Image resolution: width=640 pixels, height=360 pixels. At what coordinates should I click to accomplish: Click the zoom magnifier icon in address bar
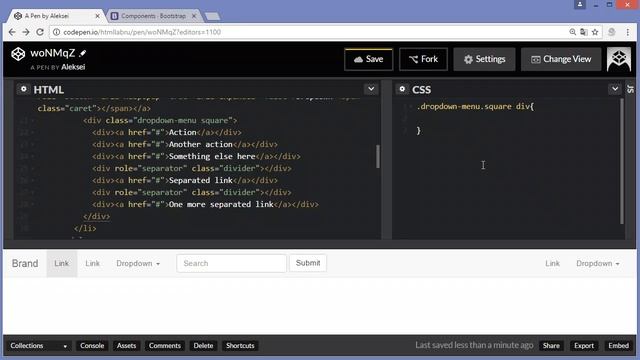click(x=573, y=32)
